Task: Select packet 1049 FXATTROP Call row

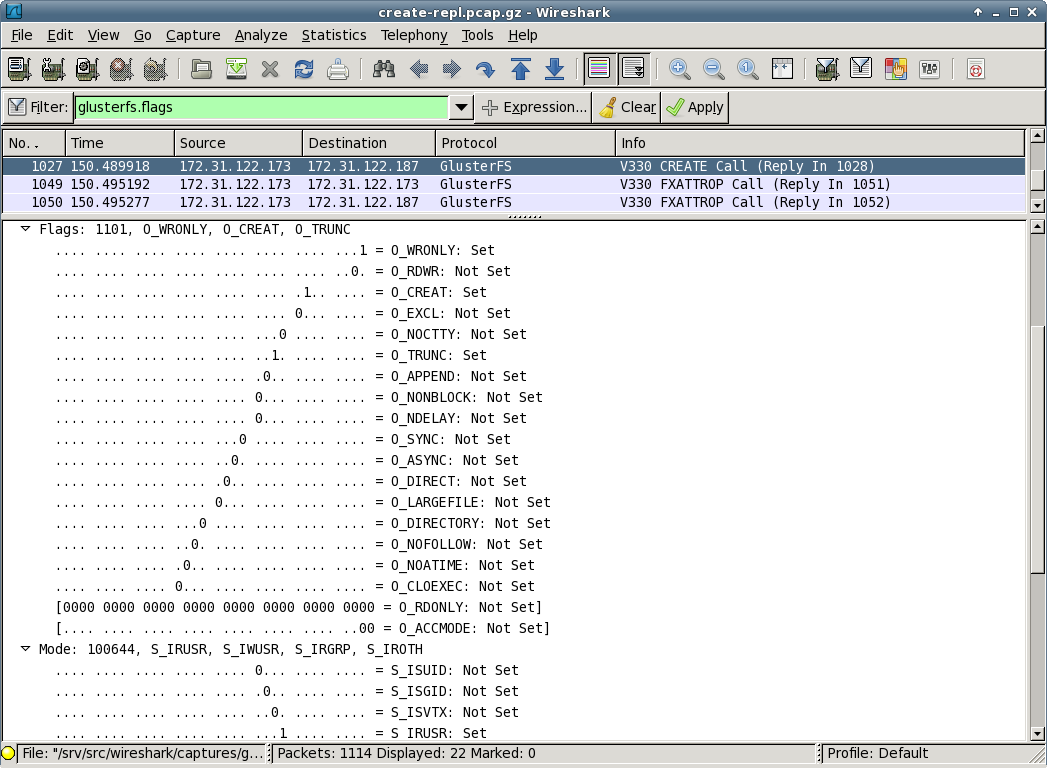Action: tap(513, 184)
